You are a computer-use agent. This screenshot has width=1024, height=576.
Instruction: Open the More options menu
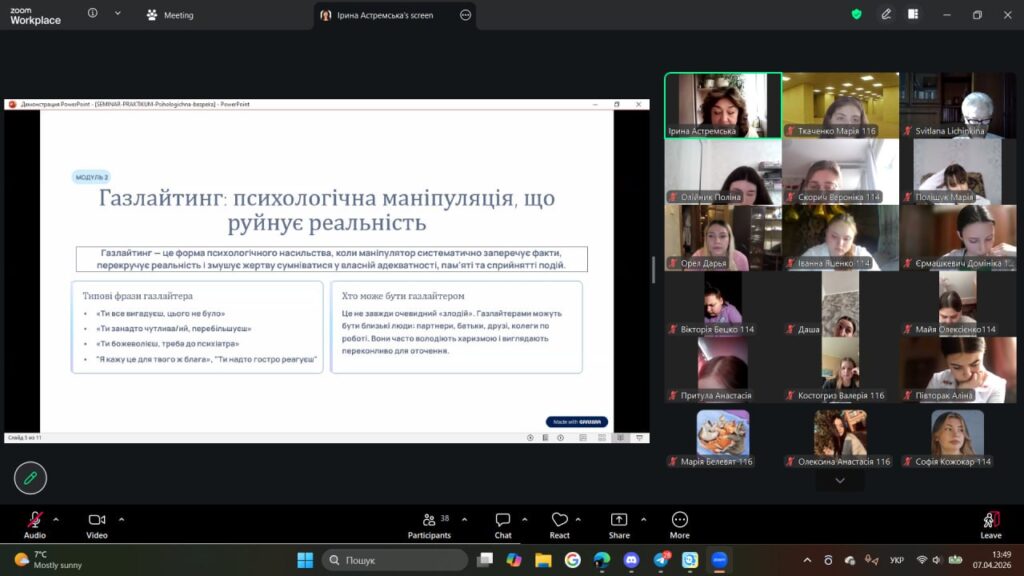point(680,521)
